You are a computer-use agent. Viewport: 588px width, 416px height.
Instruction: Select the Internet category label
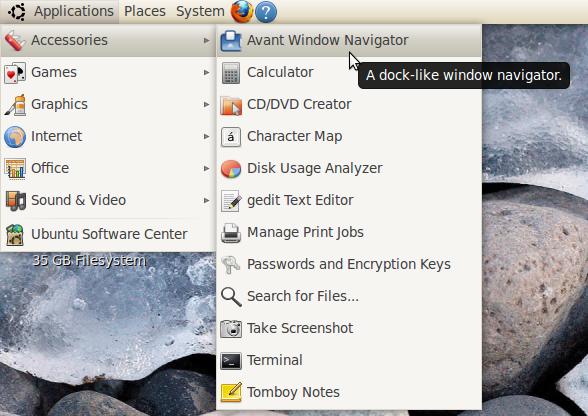(56, 136)
